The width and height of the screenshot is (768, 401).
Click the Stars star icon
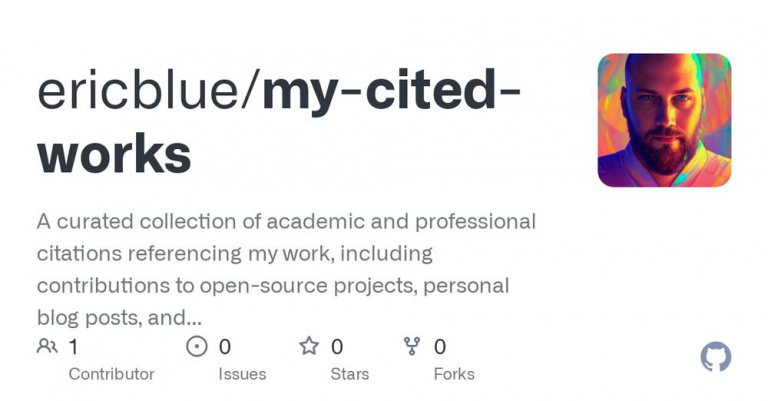coord(309,347)
